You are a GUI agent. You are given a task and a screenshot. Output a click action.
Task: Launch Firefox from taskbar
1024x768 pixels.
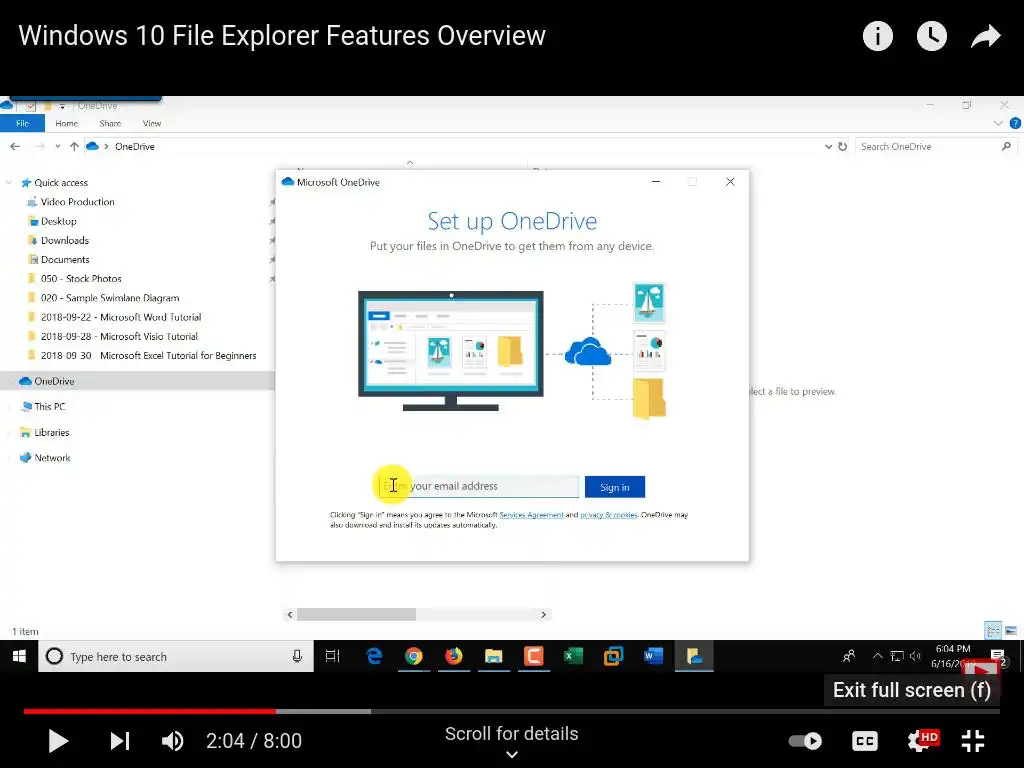[453, 656]
